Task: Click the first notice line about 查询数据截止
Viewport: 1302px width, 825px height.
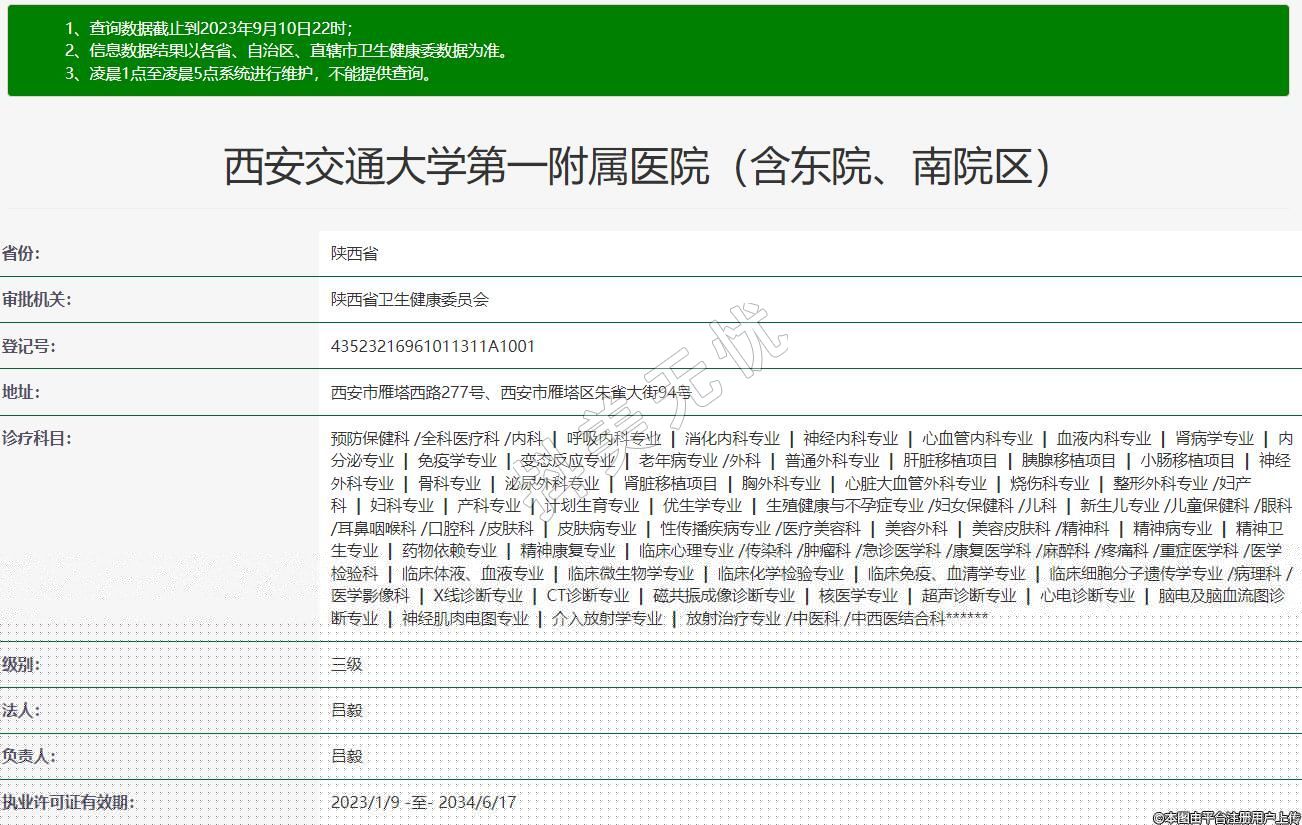Action: click(x=209, y=28)
